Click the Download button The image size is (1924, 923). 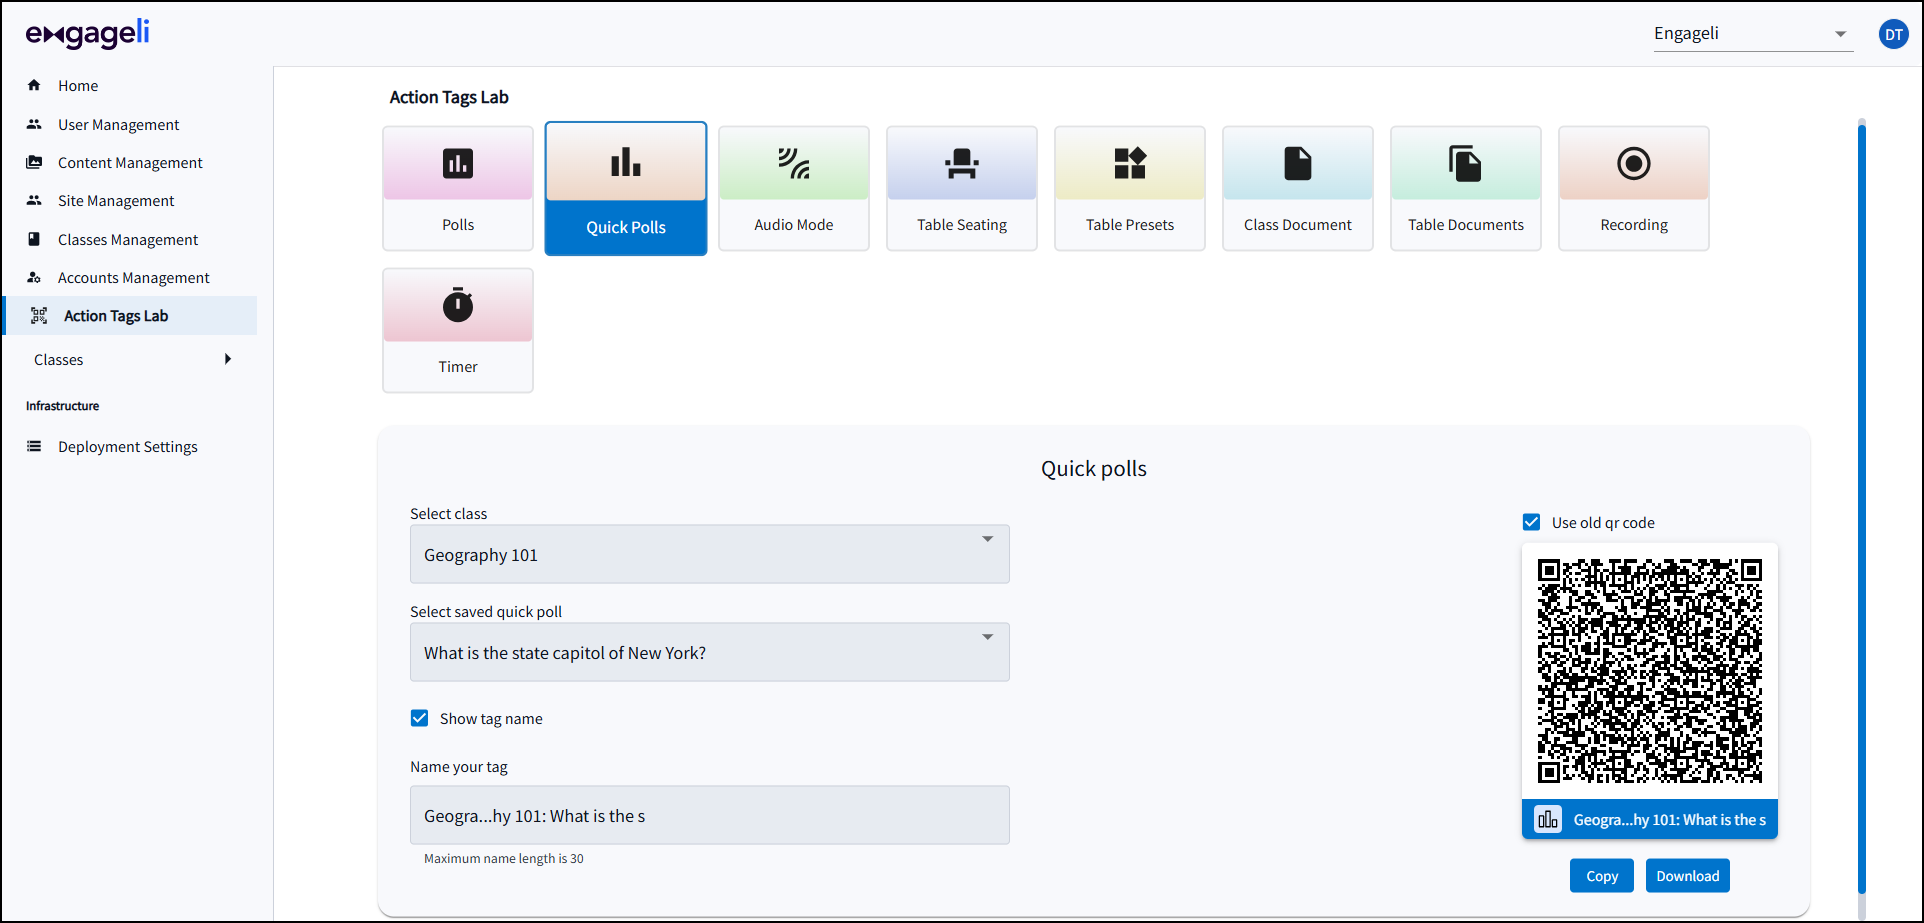pyautogui.click(x=1688, y=876)
